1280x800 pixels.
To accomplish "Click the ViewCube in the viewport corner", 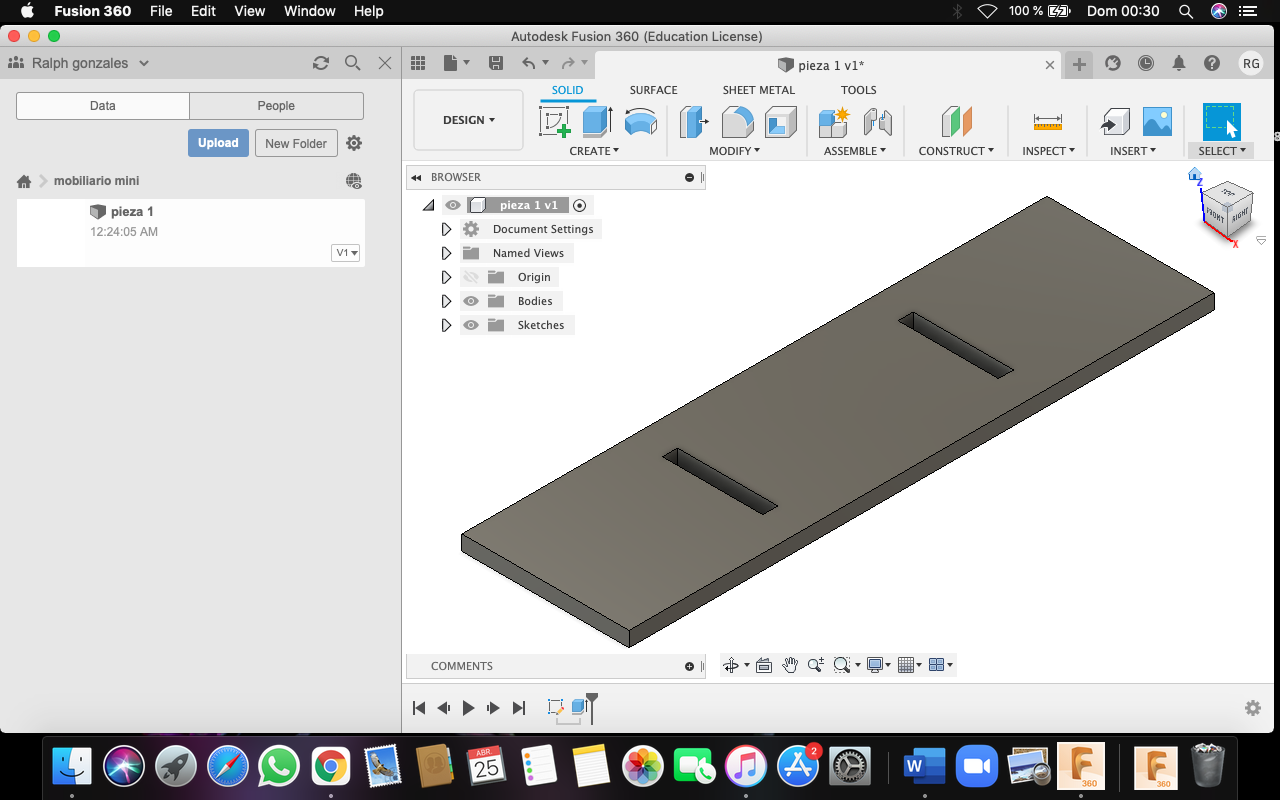I will (x=1225, y=208).
